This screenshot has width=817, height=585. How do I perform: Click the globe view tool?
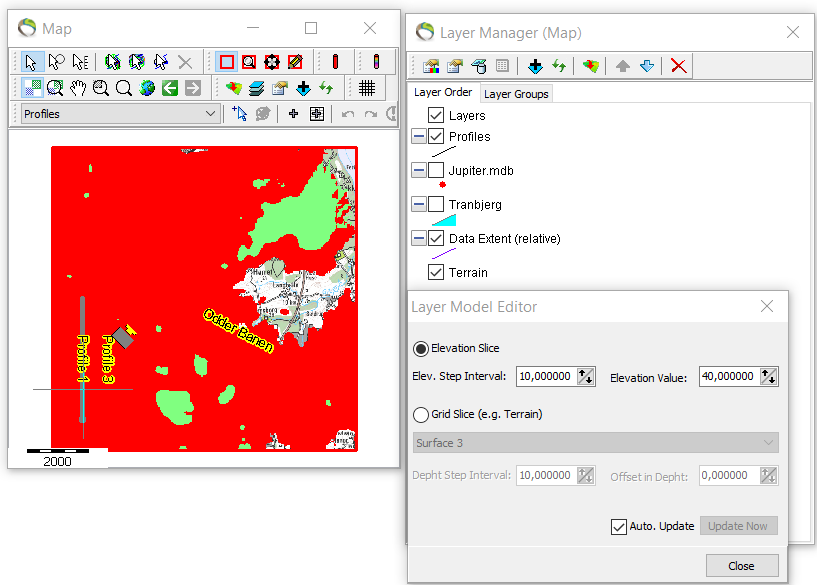(147, 87)
